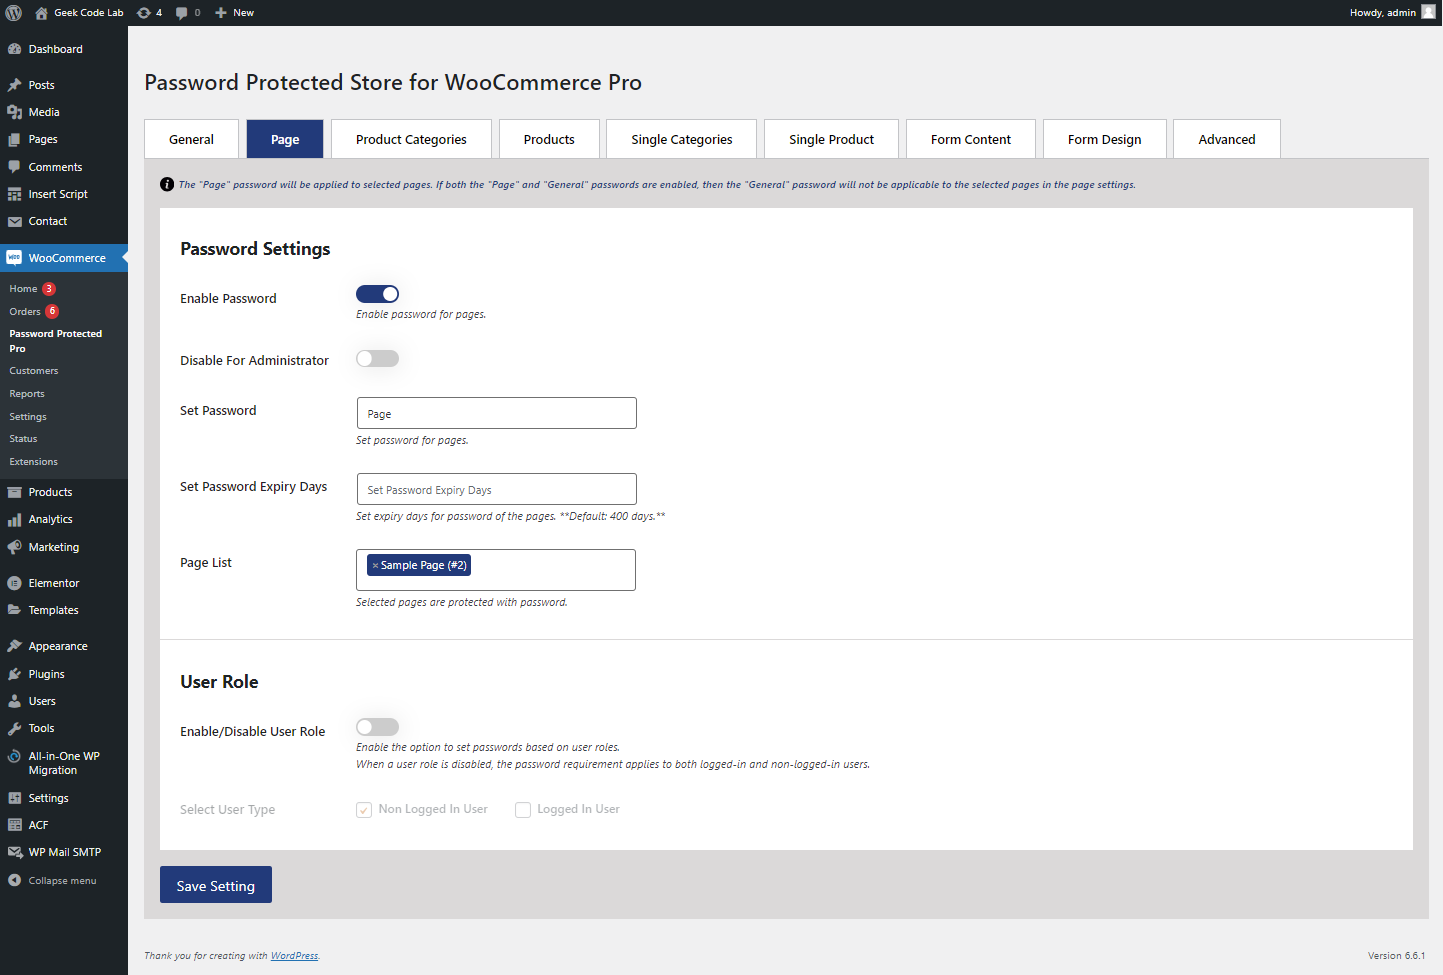Screen dimensions: 1443x975
Task: Click the Collapse menu label
Action: [x=62, y=881]
